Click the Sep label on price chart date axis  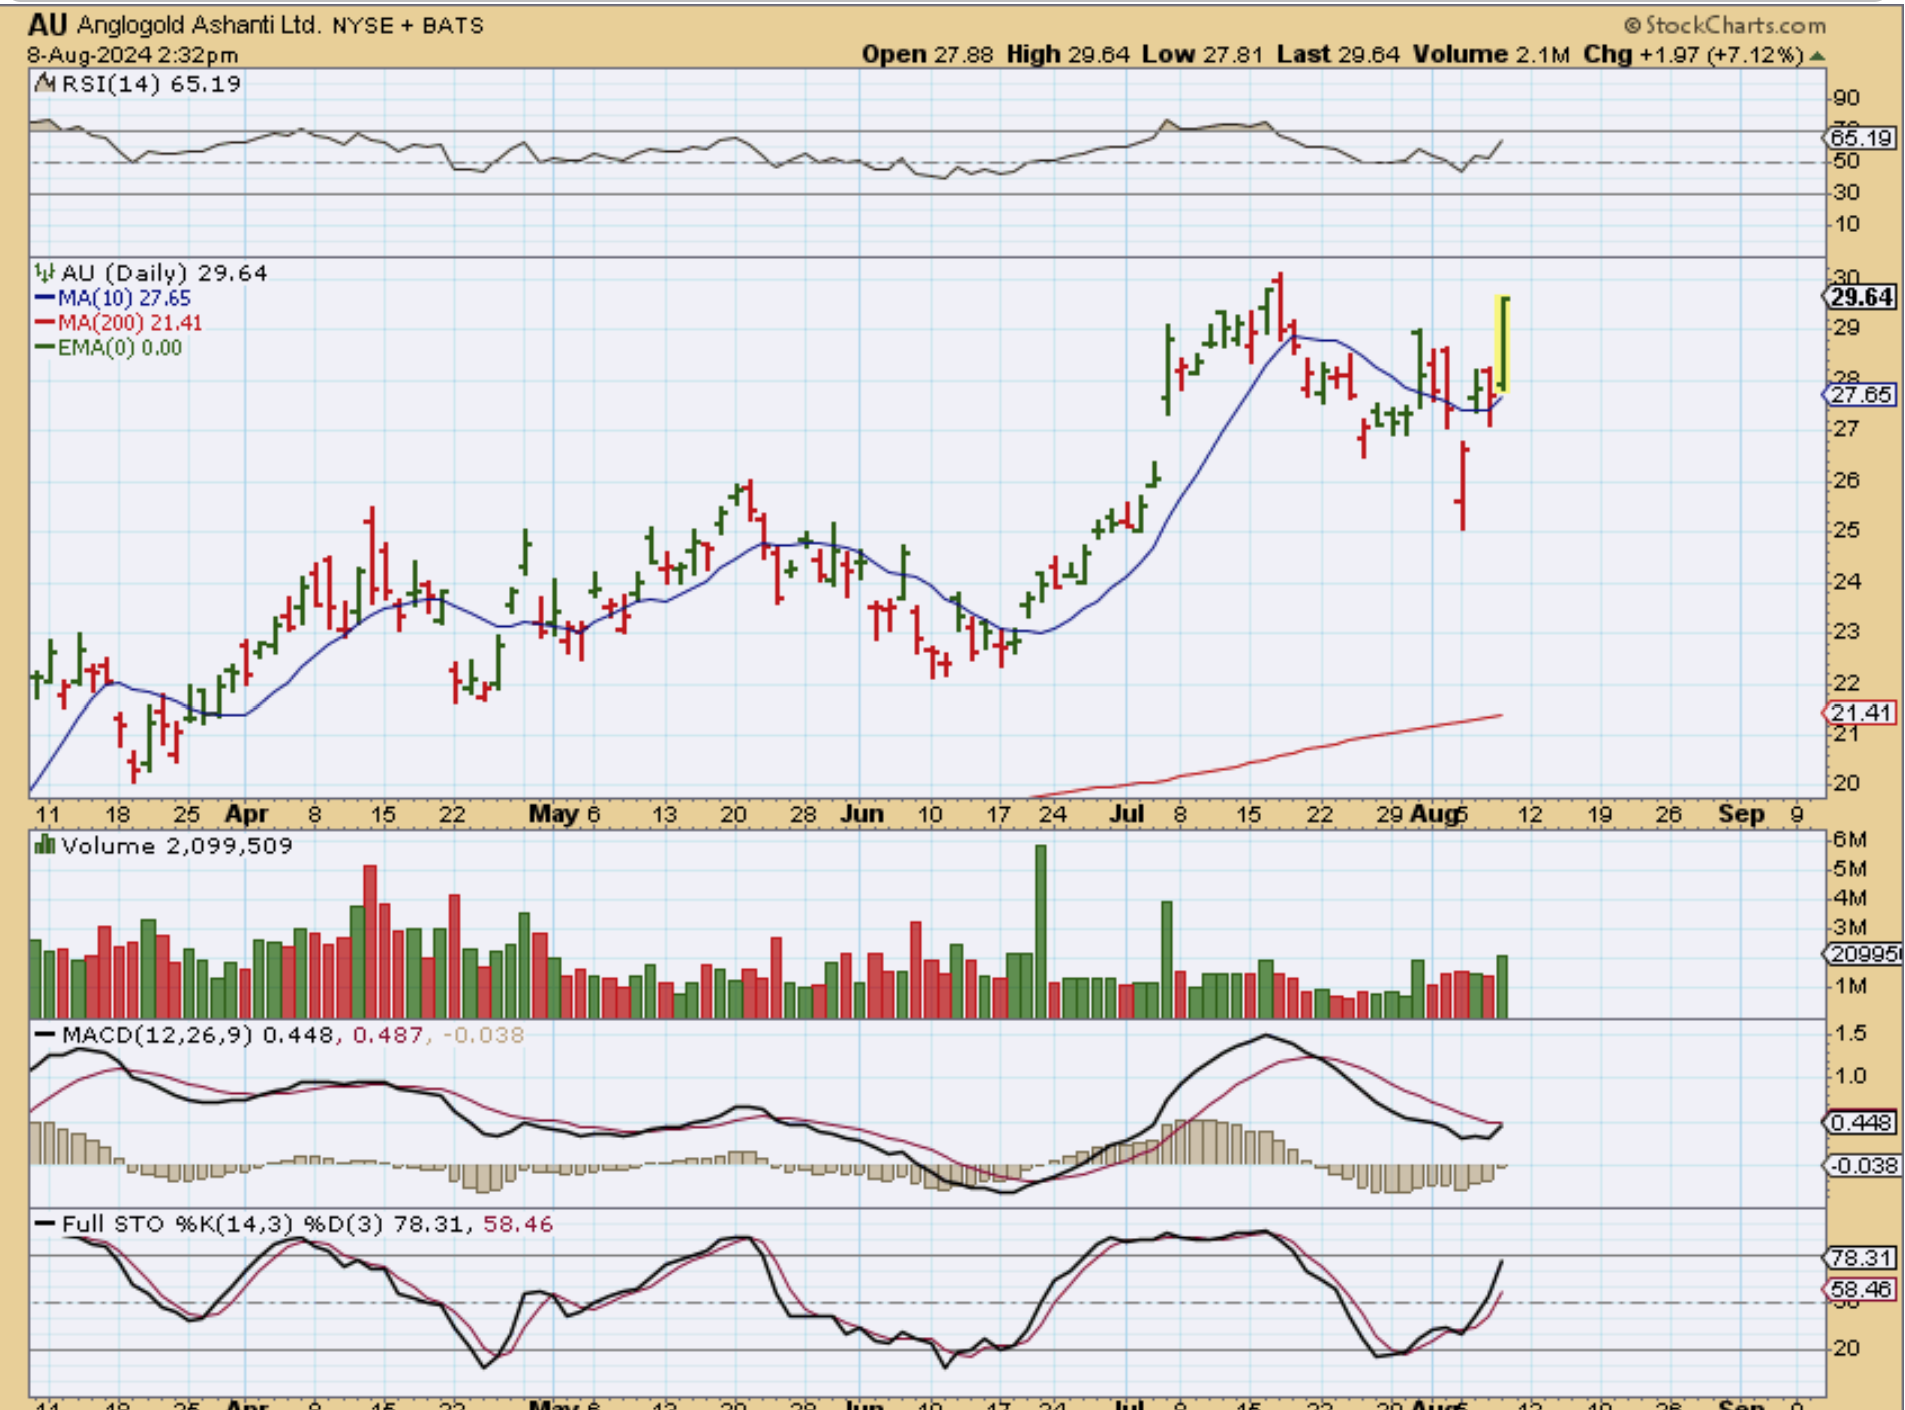[1741, 814]
